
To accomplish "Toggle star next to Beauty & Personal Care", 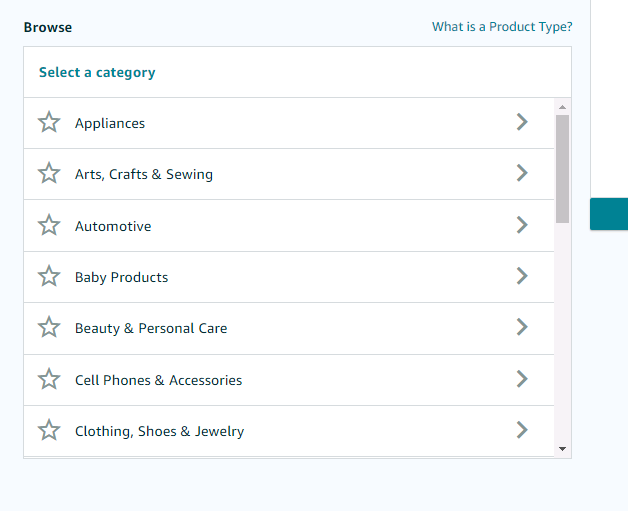I will coord(49,328).
